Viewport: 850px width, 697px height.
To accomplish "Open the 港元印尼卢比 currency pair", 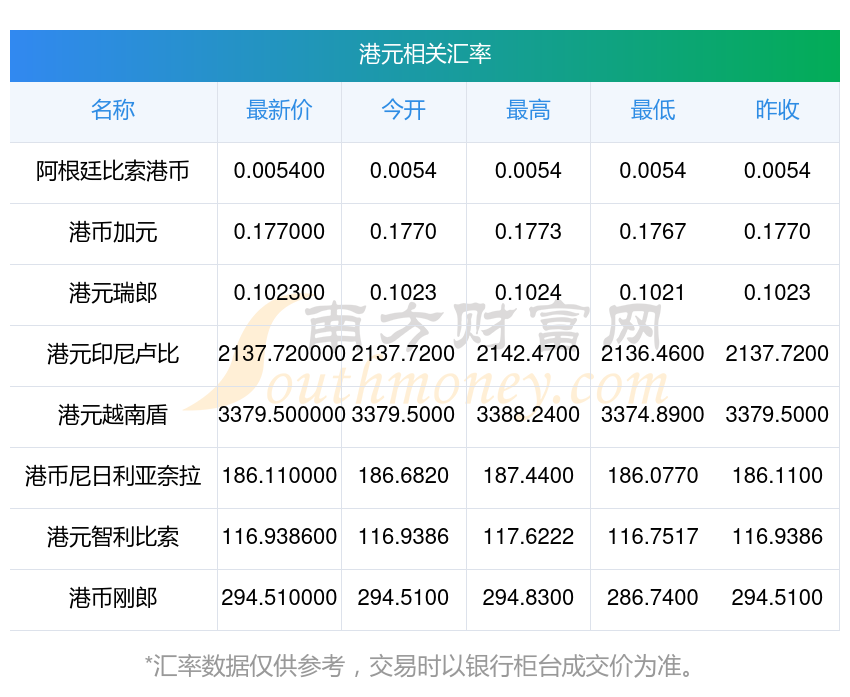I will (113, 354).
